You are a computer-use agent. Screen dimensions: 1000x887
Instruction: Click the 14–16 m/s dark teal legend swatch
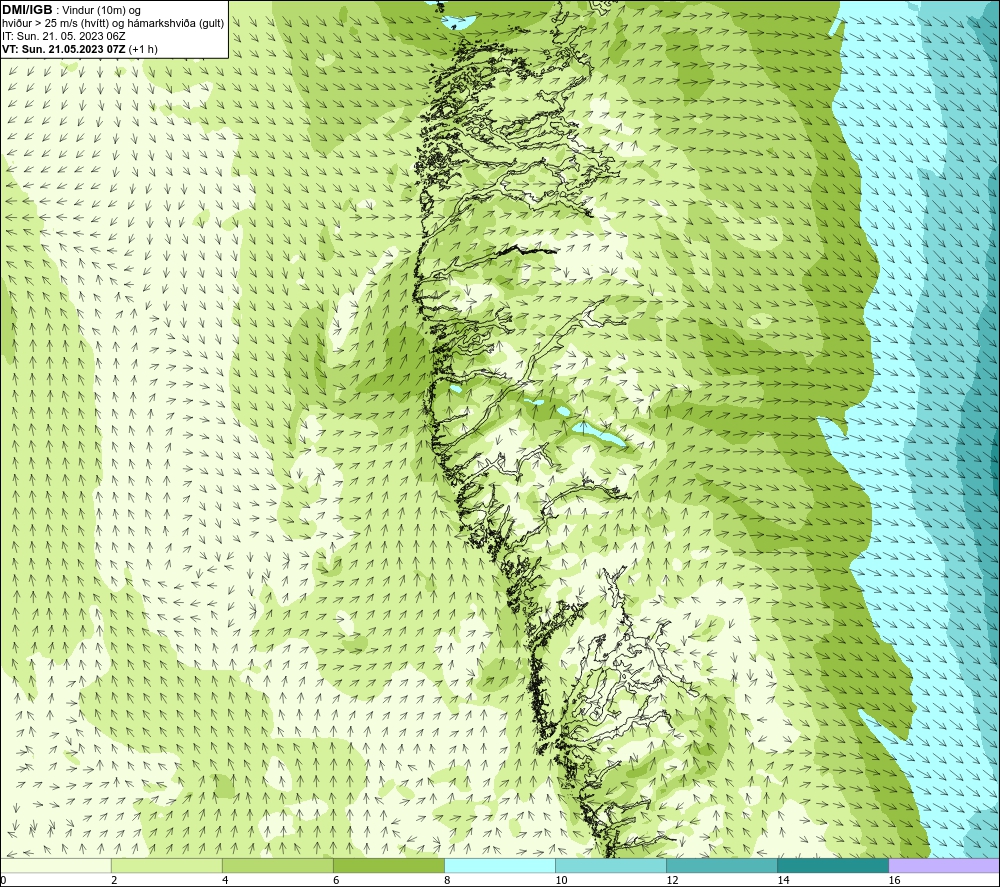(x=832, y=865)
